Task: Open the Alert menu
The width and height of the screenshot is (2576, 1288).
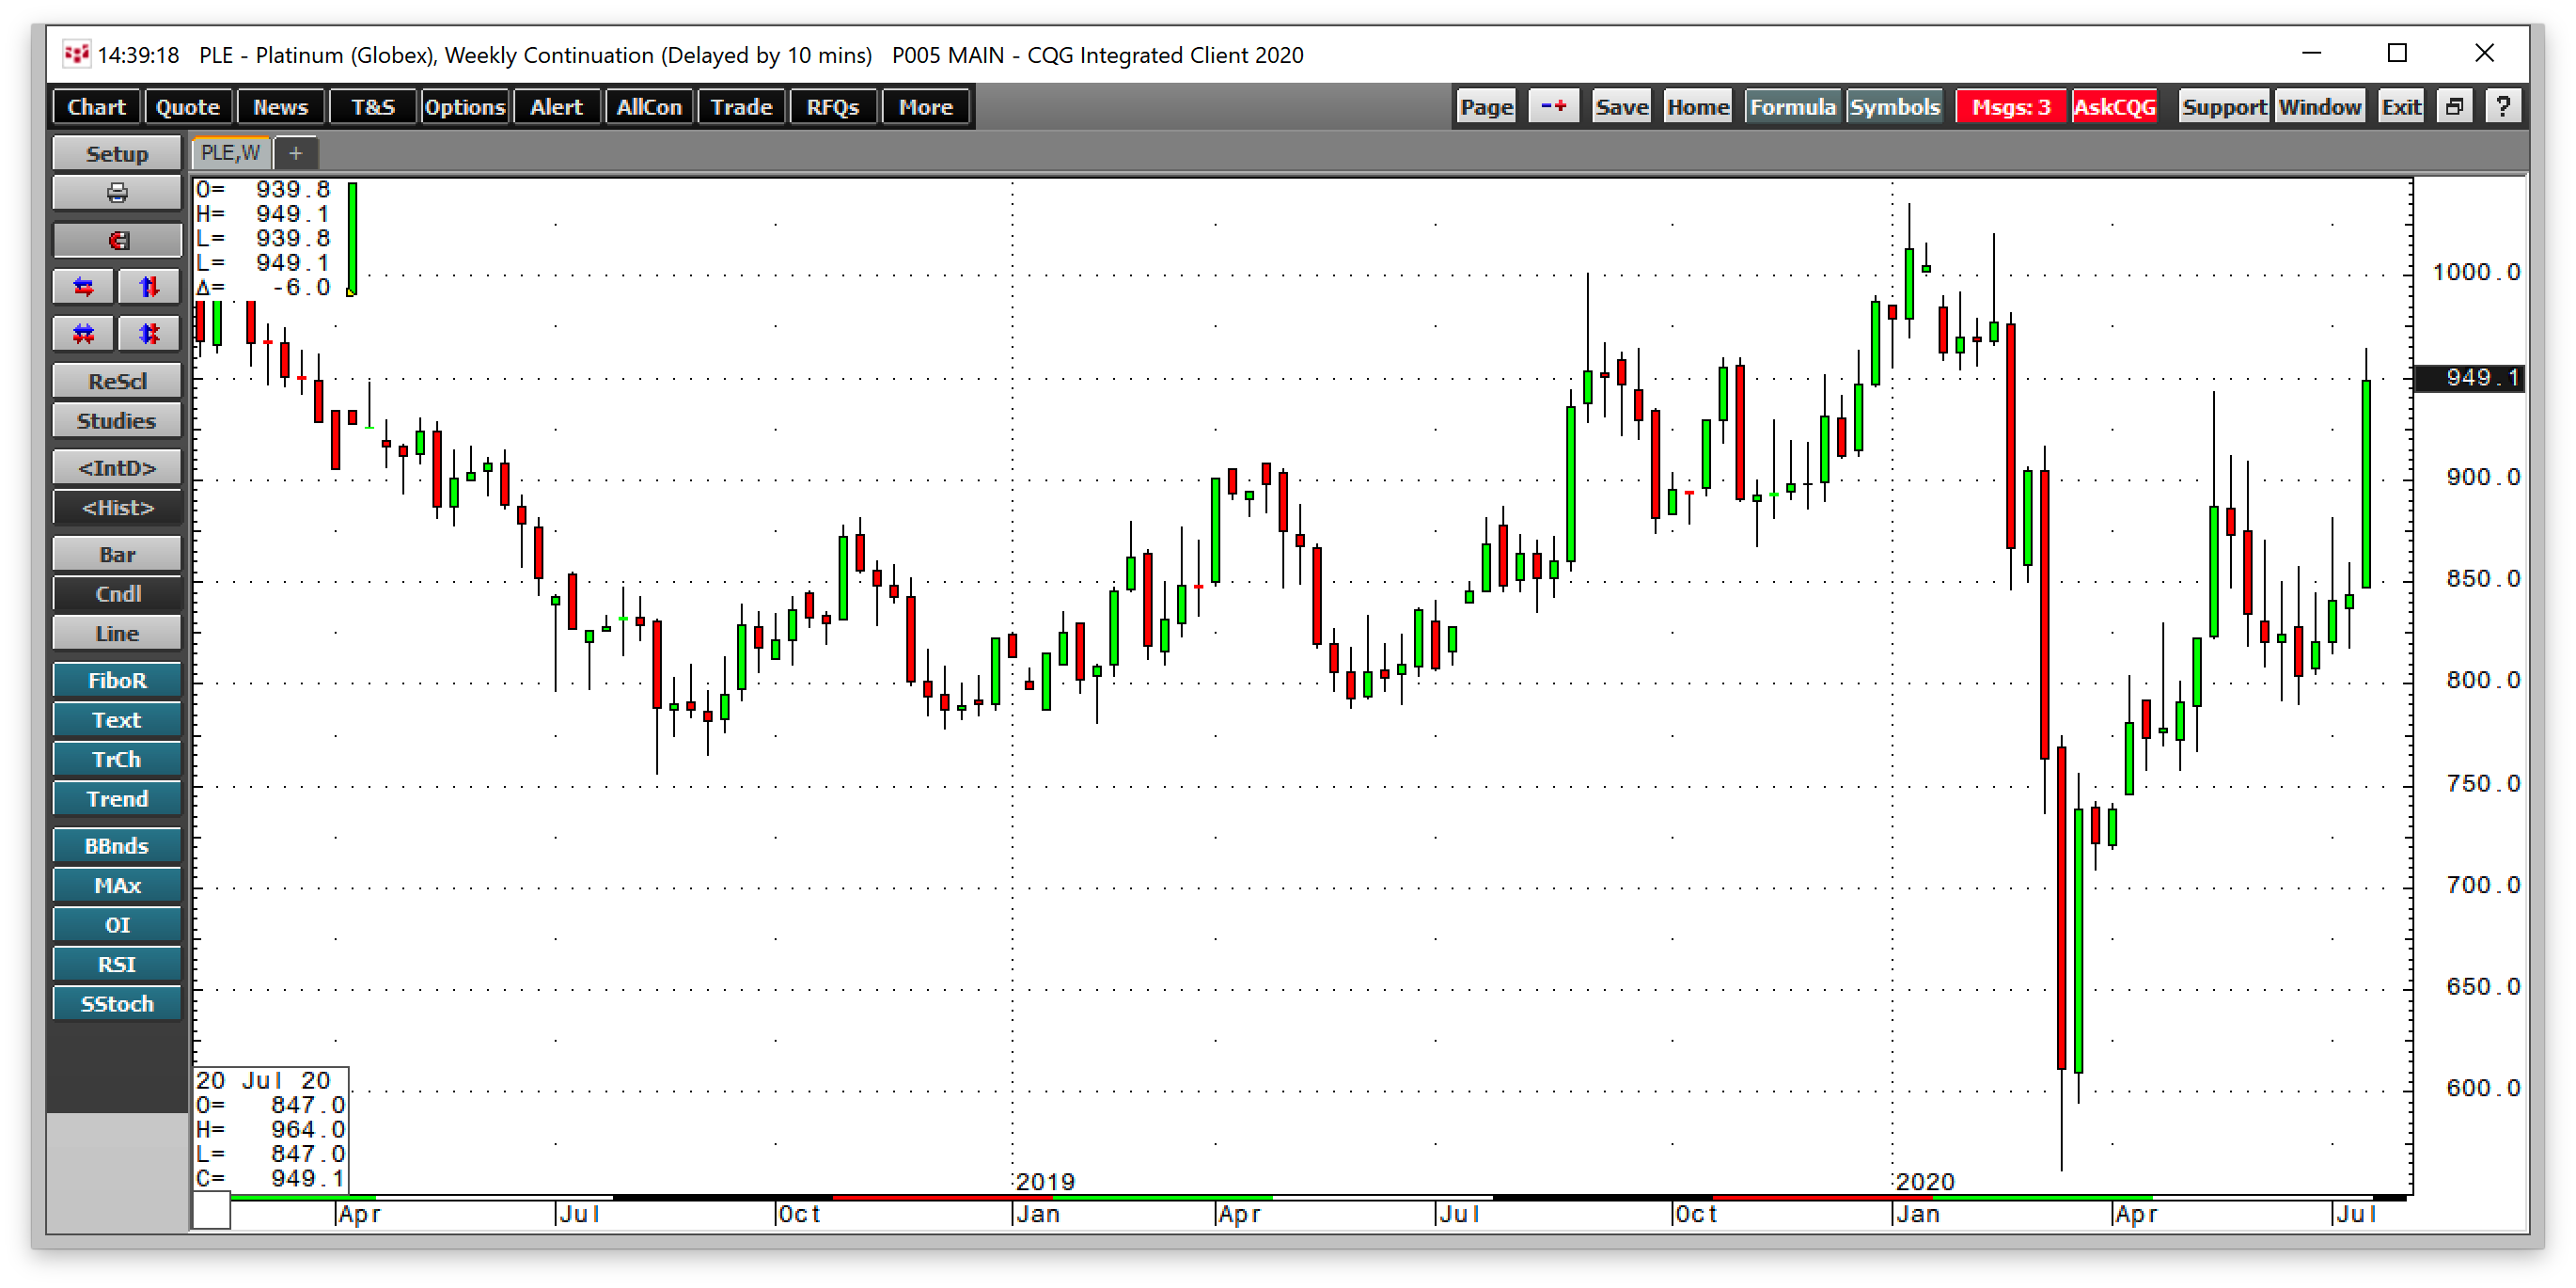Action: coord(556,107)
